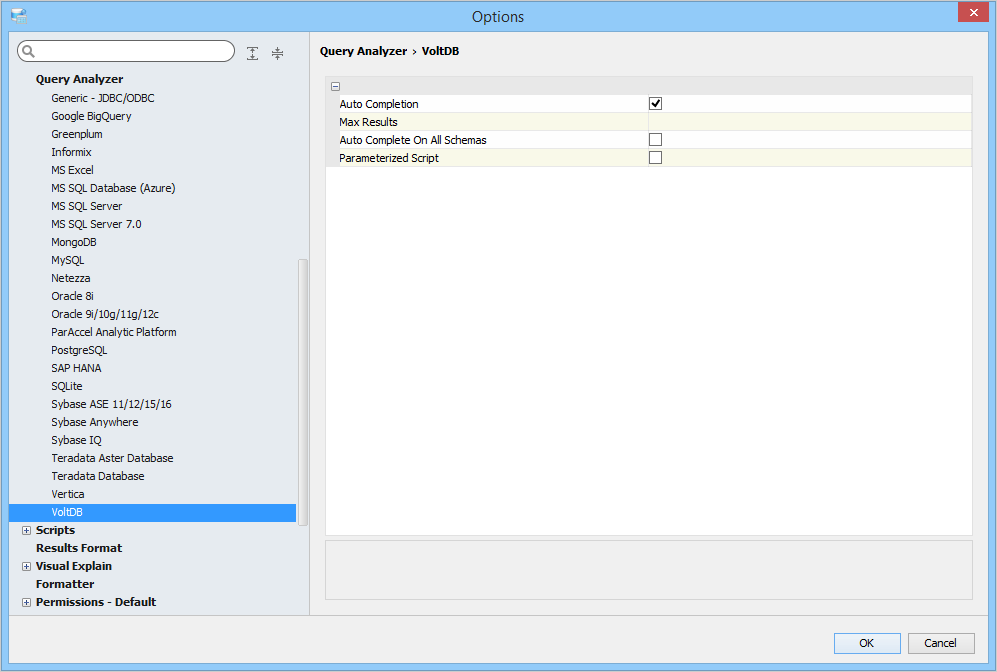Click the Parameterized Script label
The image size is (997, 672).
tap(389, 158)
